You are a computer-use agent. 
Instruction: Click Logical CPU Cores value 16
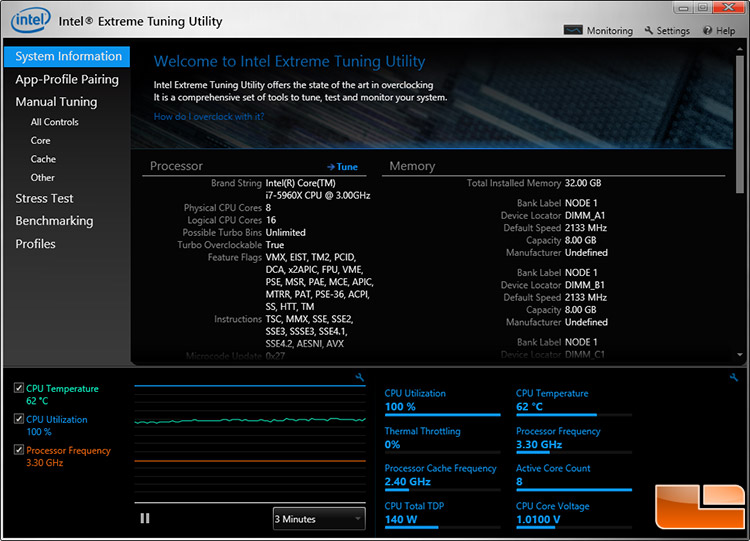click(271, 220)
